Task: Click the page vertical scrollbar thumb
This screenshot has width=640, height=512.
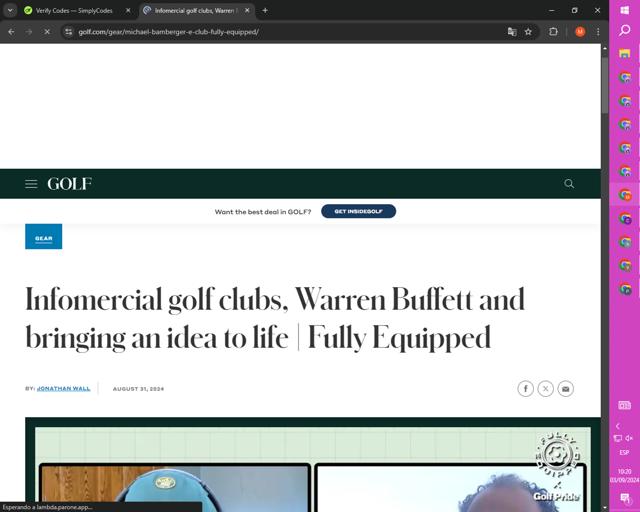Action: [604, 84]
